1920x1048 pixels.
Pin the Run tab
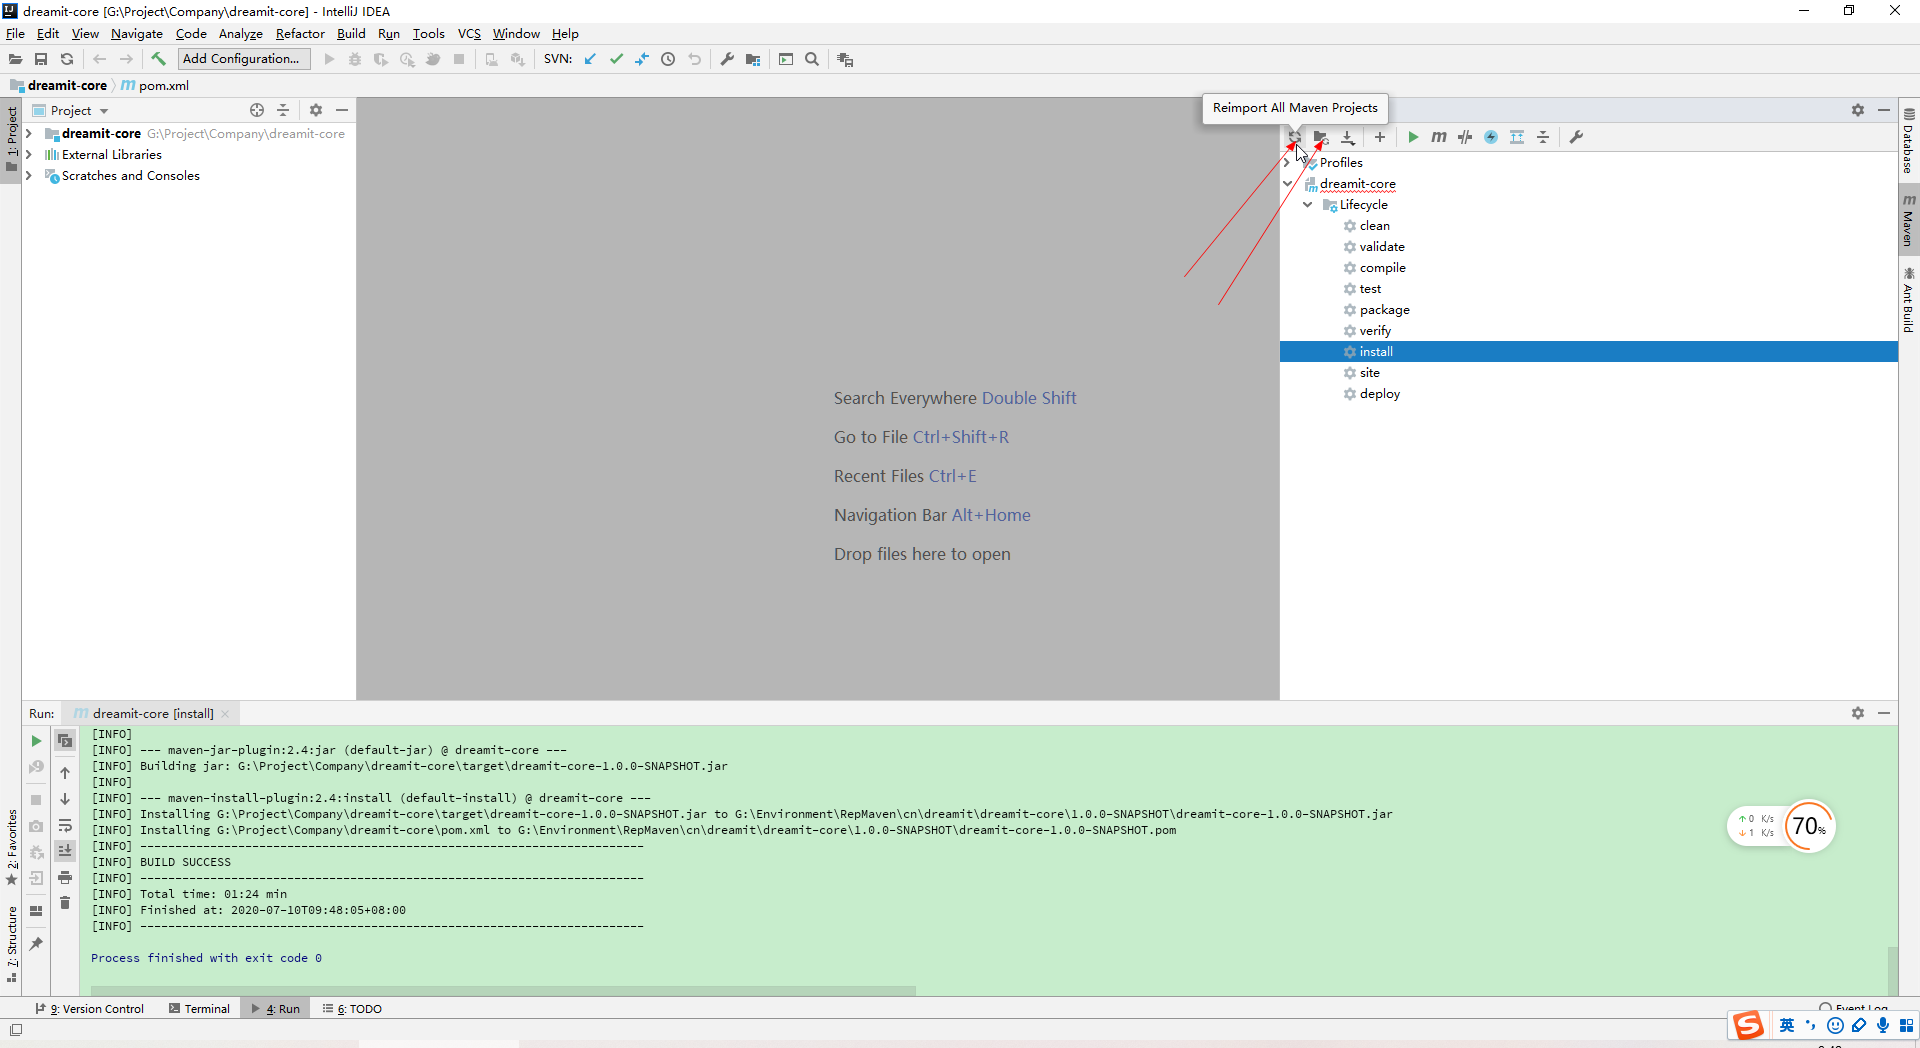[36, 943]
